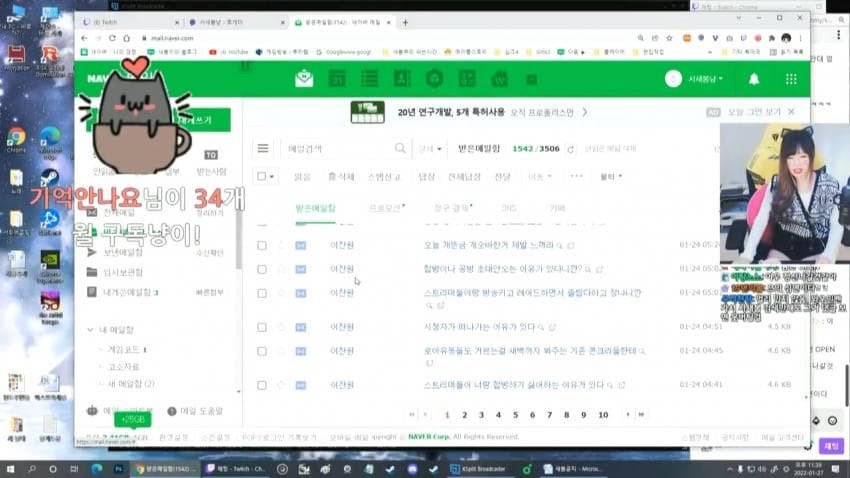Open 임시보관함 drafts folder
850x478 pixels.
(x=123, y=272)
